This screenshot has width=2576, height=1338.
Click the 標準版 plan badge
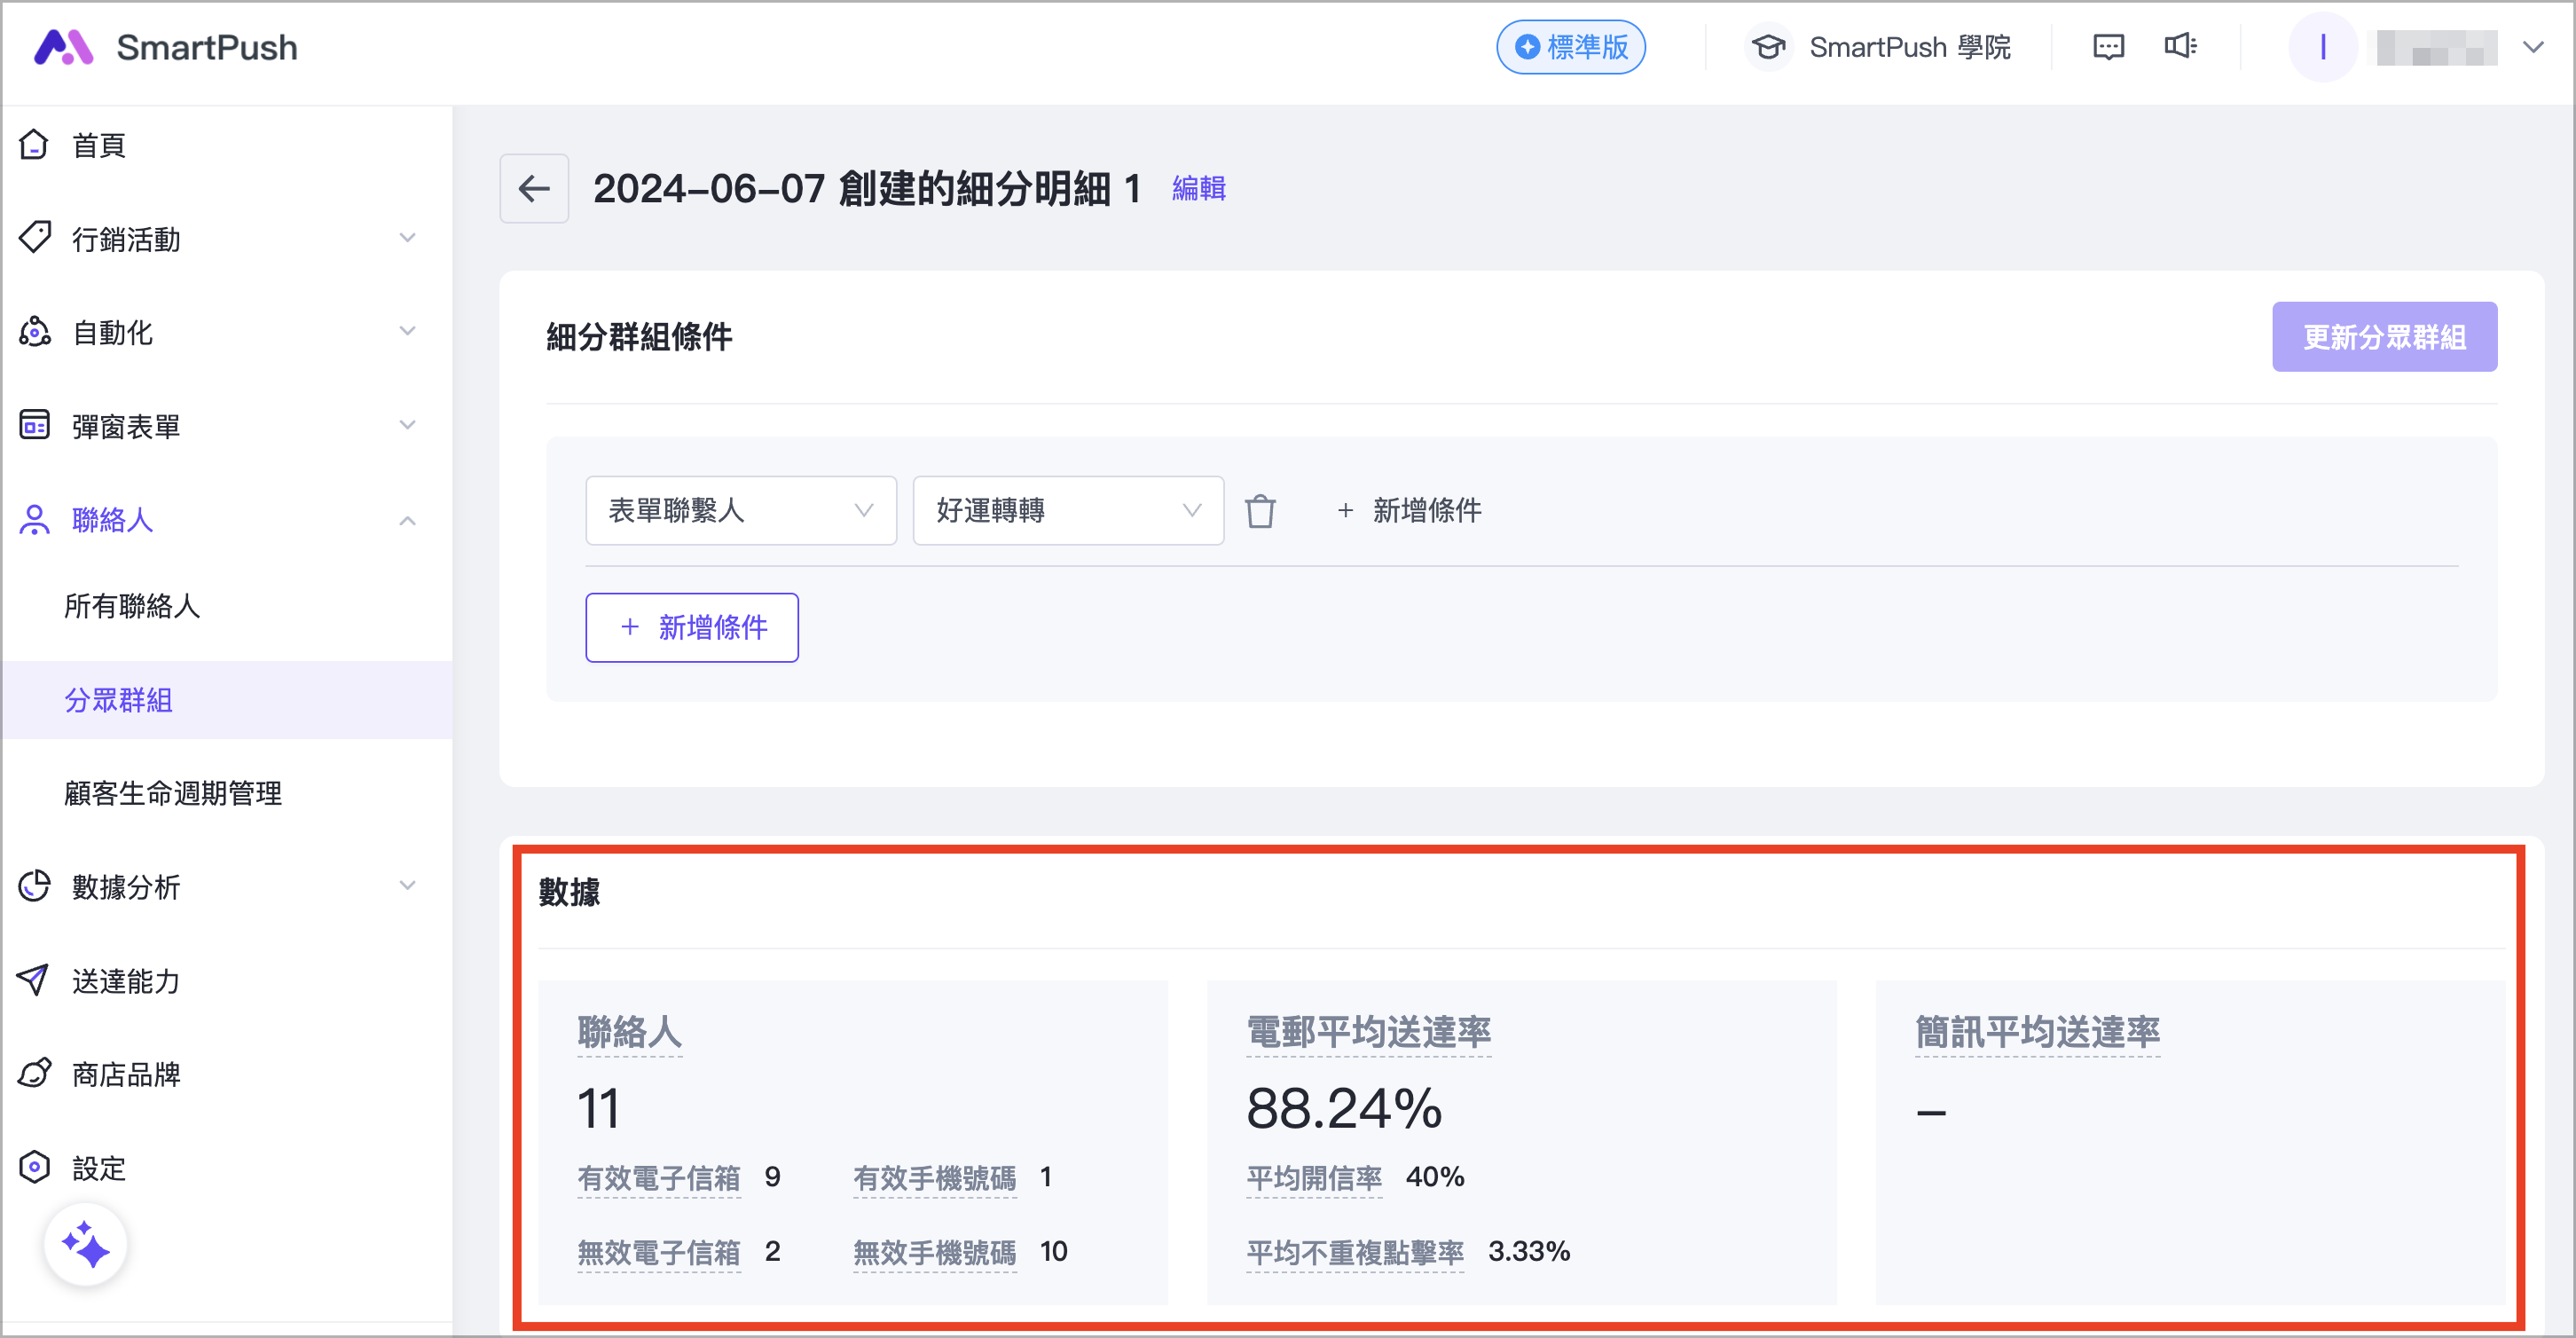point(1570,47)
